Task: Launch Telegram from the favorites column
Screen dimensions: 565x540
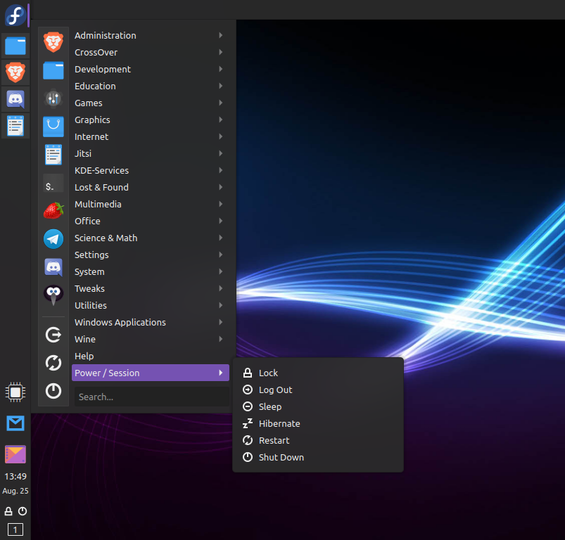Action: (x=53, y=239)
